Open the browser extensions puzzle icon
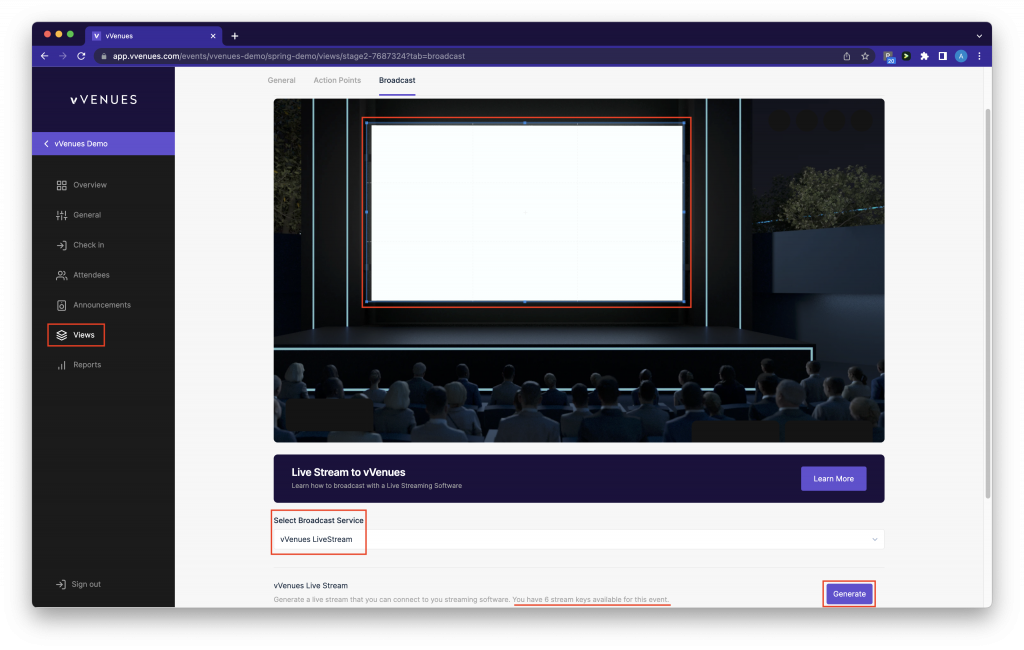 924,56
